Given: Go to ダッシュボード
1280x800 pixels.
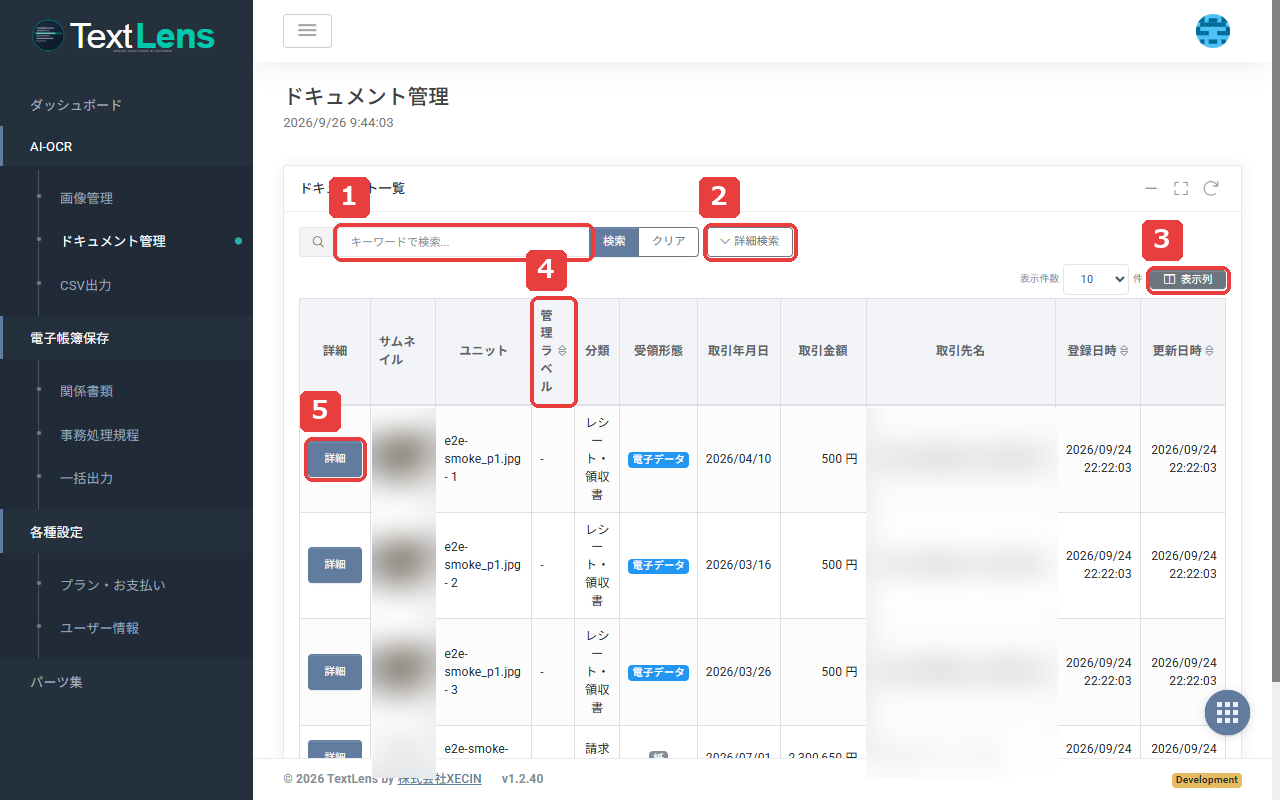Looking at the screenshot, I should point(76,105).
